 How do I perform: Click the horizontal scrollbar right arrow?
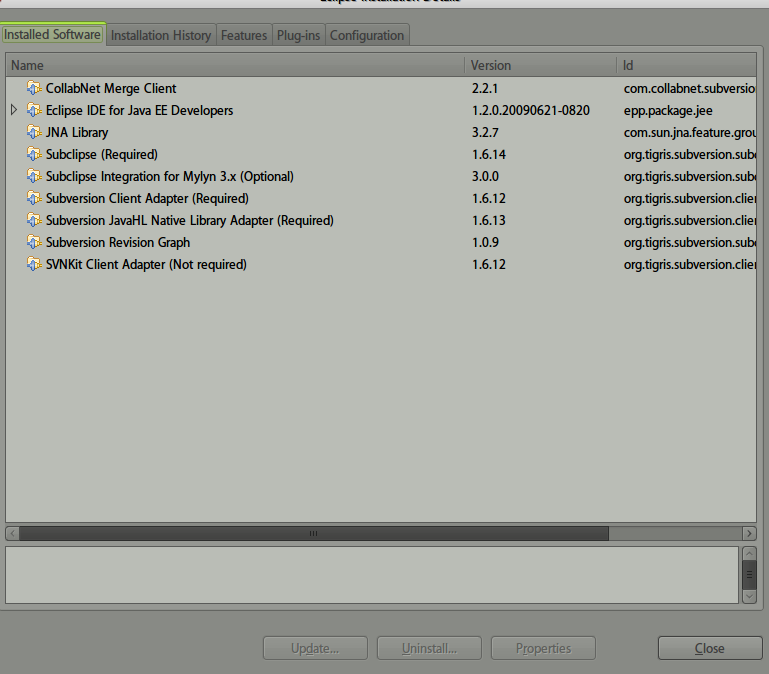click(x=749, y=533)
